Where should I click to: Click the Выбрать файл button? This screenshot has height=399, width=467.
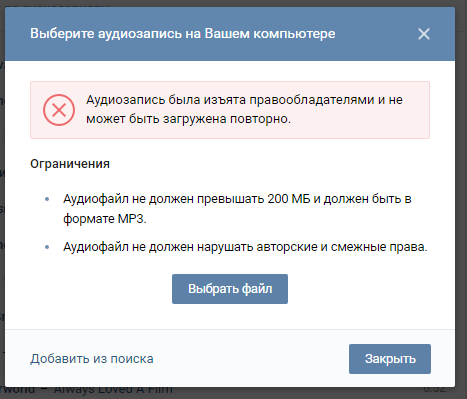230,289
